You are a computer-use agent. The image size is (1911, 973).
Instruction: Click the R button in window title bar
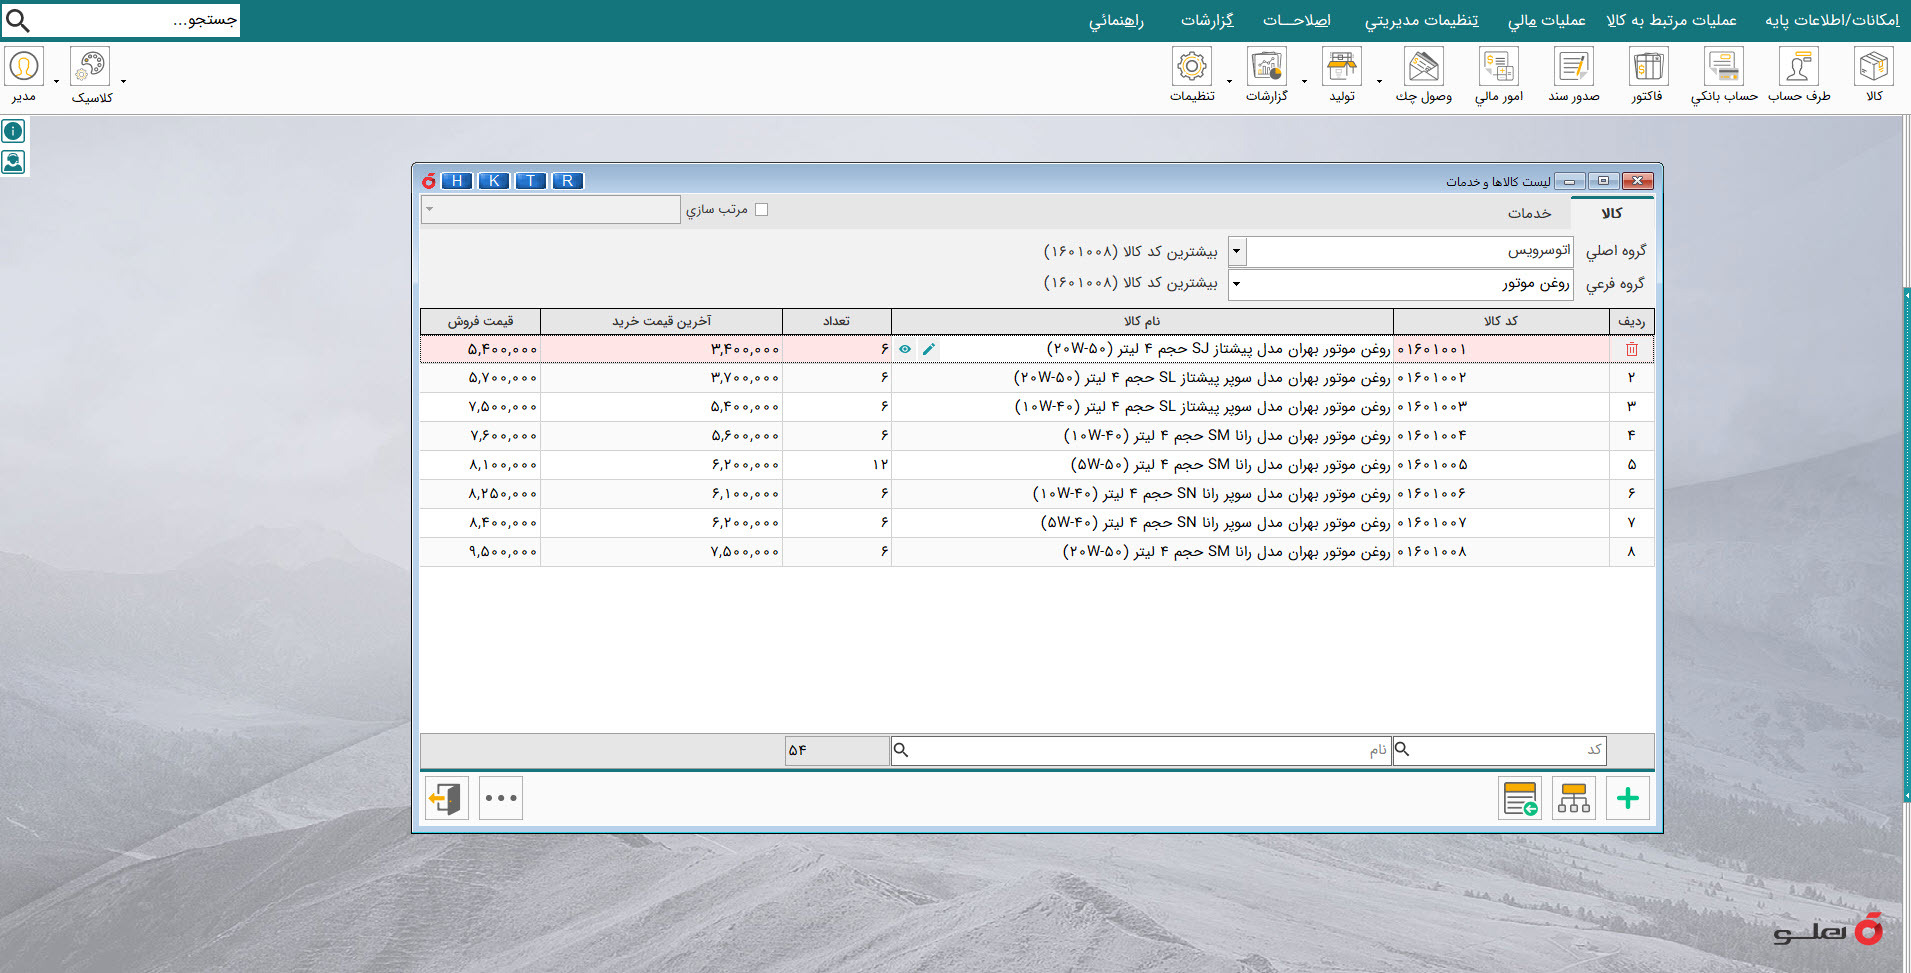pos(568,181)
